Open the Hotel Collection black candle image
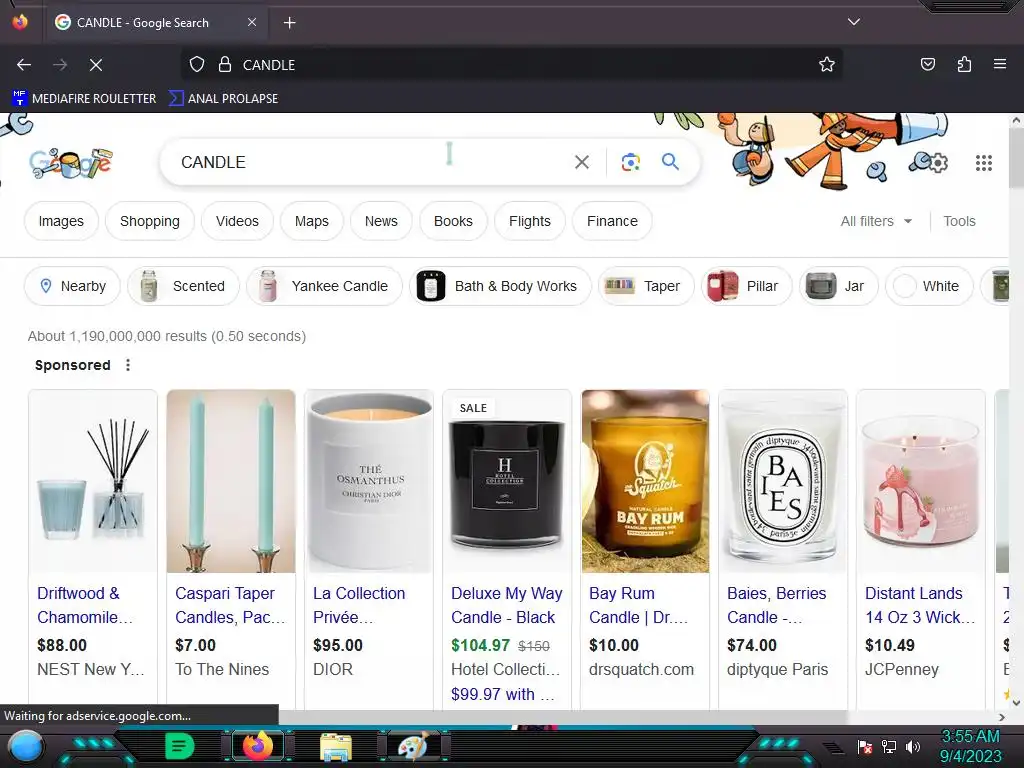Viewport: 1024px width, 768px height. 507,481
